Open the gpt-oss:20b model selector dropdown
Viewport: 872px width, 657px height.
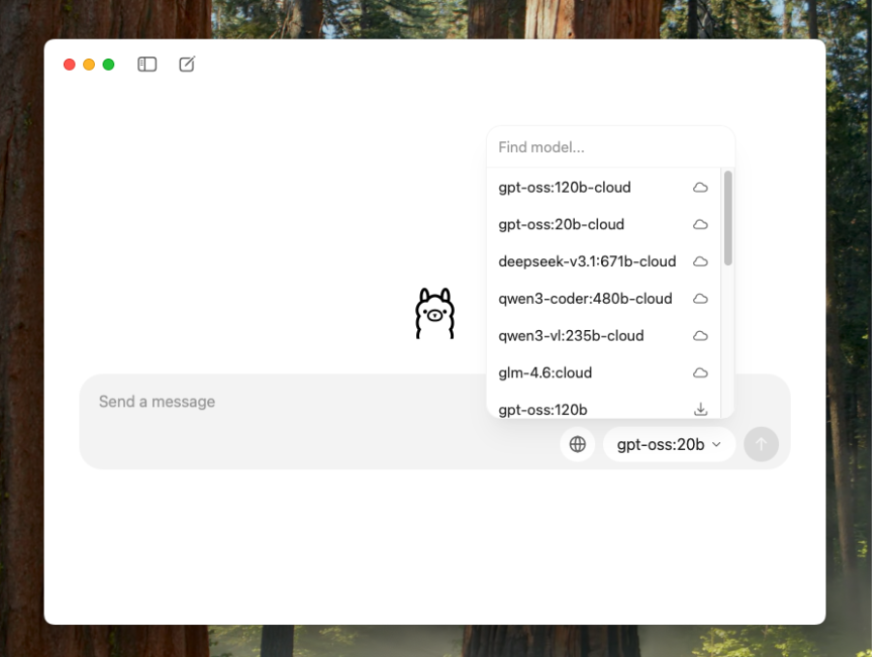click(661, 444)
